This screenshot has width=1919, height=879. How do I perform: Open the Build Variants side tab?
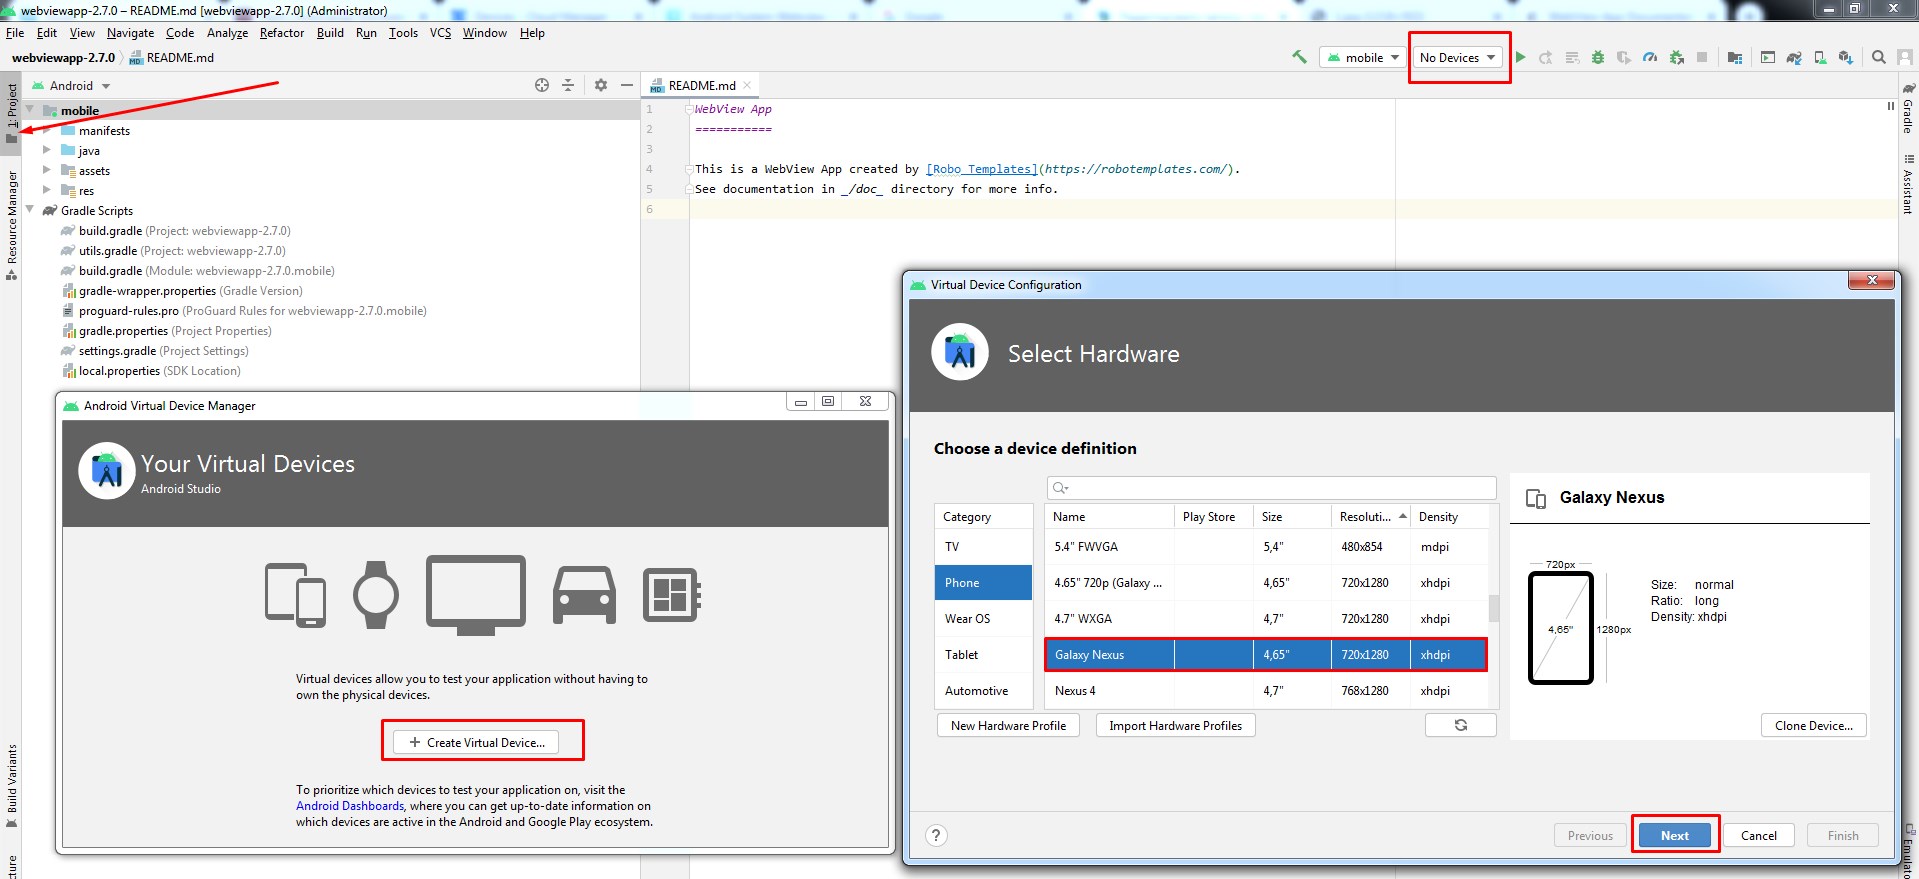(11, 786)
